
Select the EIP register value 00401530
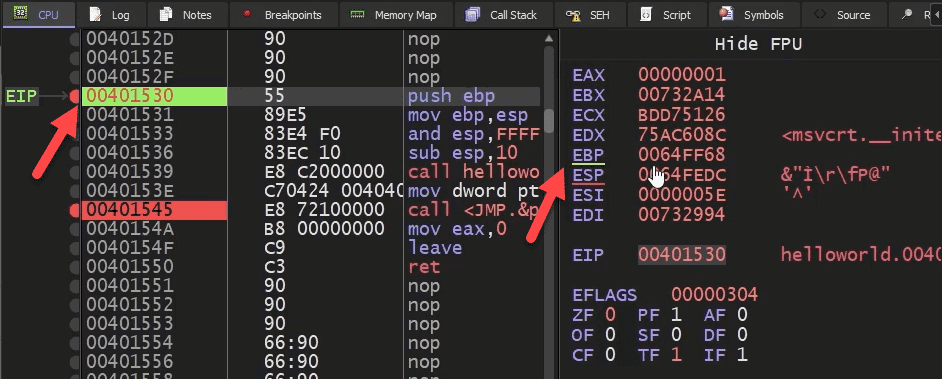(682, 255)
